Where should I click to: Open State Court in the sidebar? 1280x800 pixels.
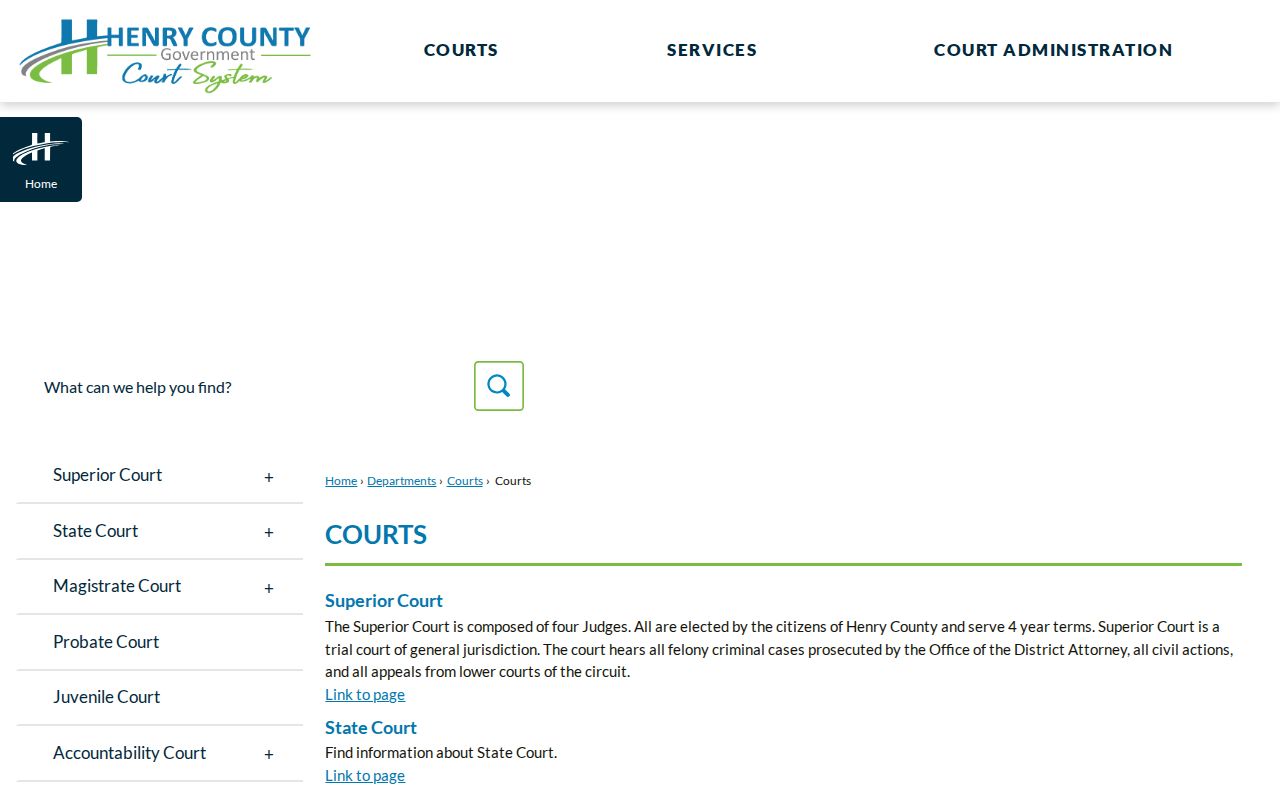point(96,531)
